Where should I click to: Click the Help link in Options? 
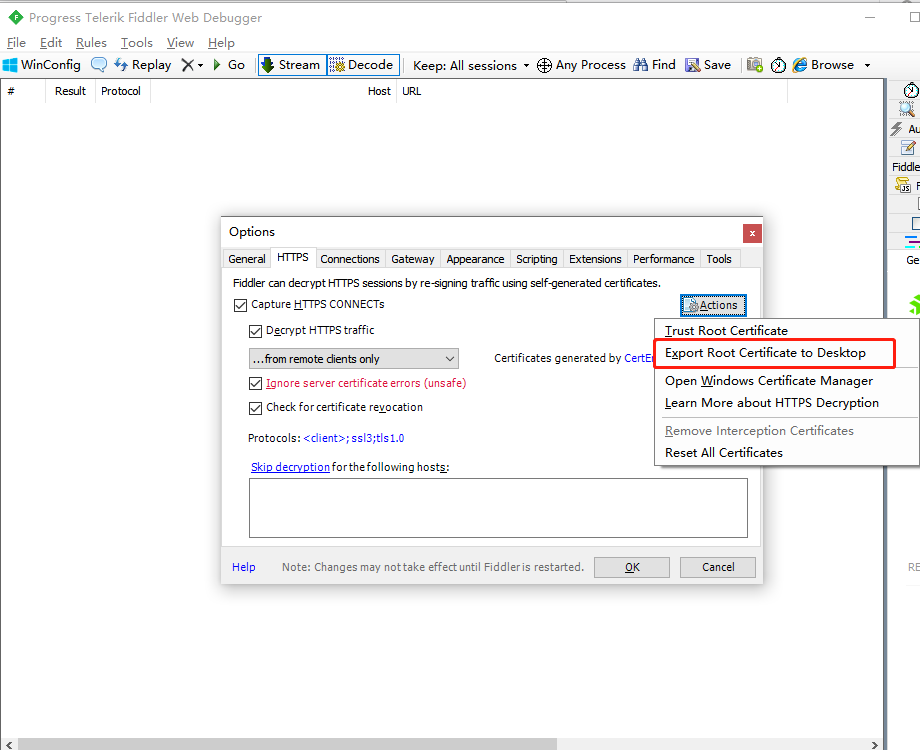[243, 567]
